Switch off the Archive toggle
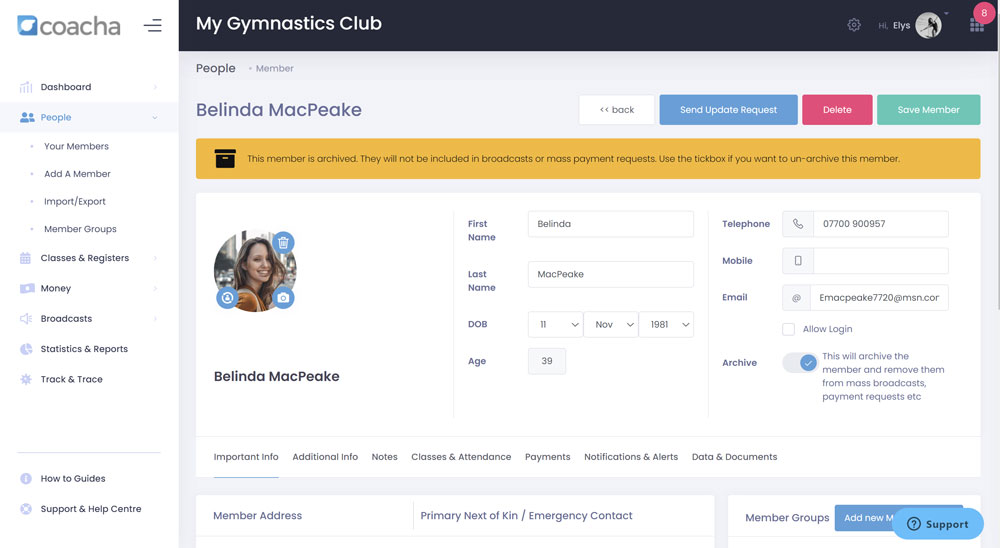The height and width of the screenshot is (548, 1000). coord(800,363)
